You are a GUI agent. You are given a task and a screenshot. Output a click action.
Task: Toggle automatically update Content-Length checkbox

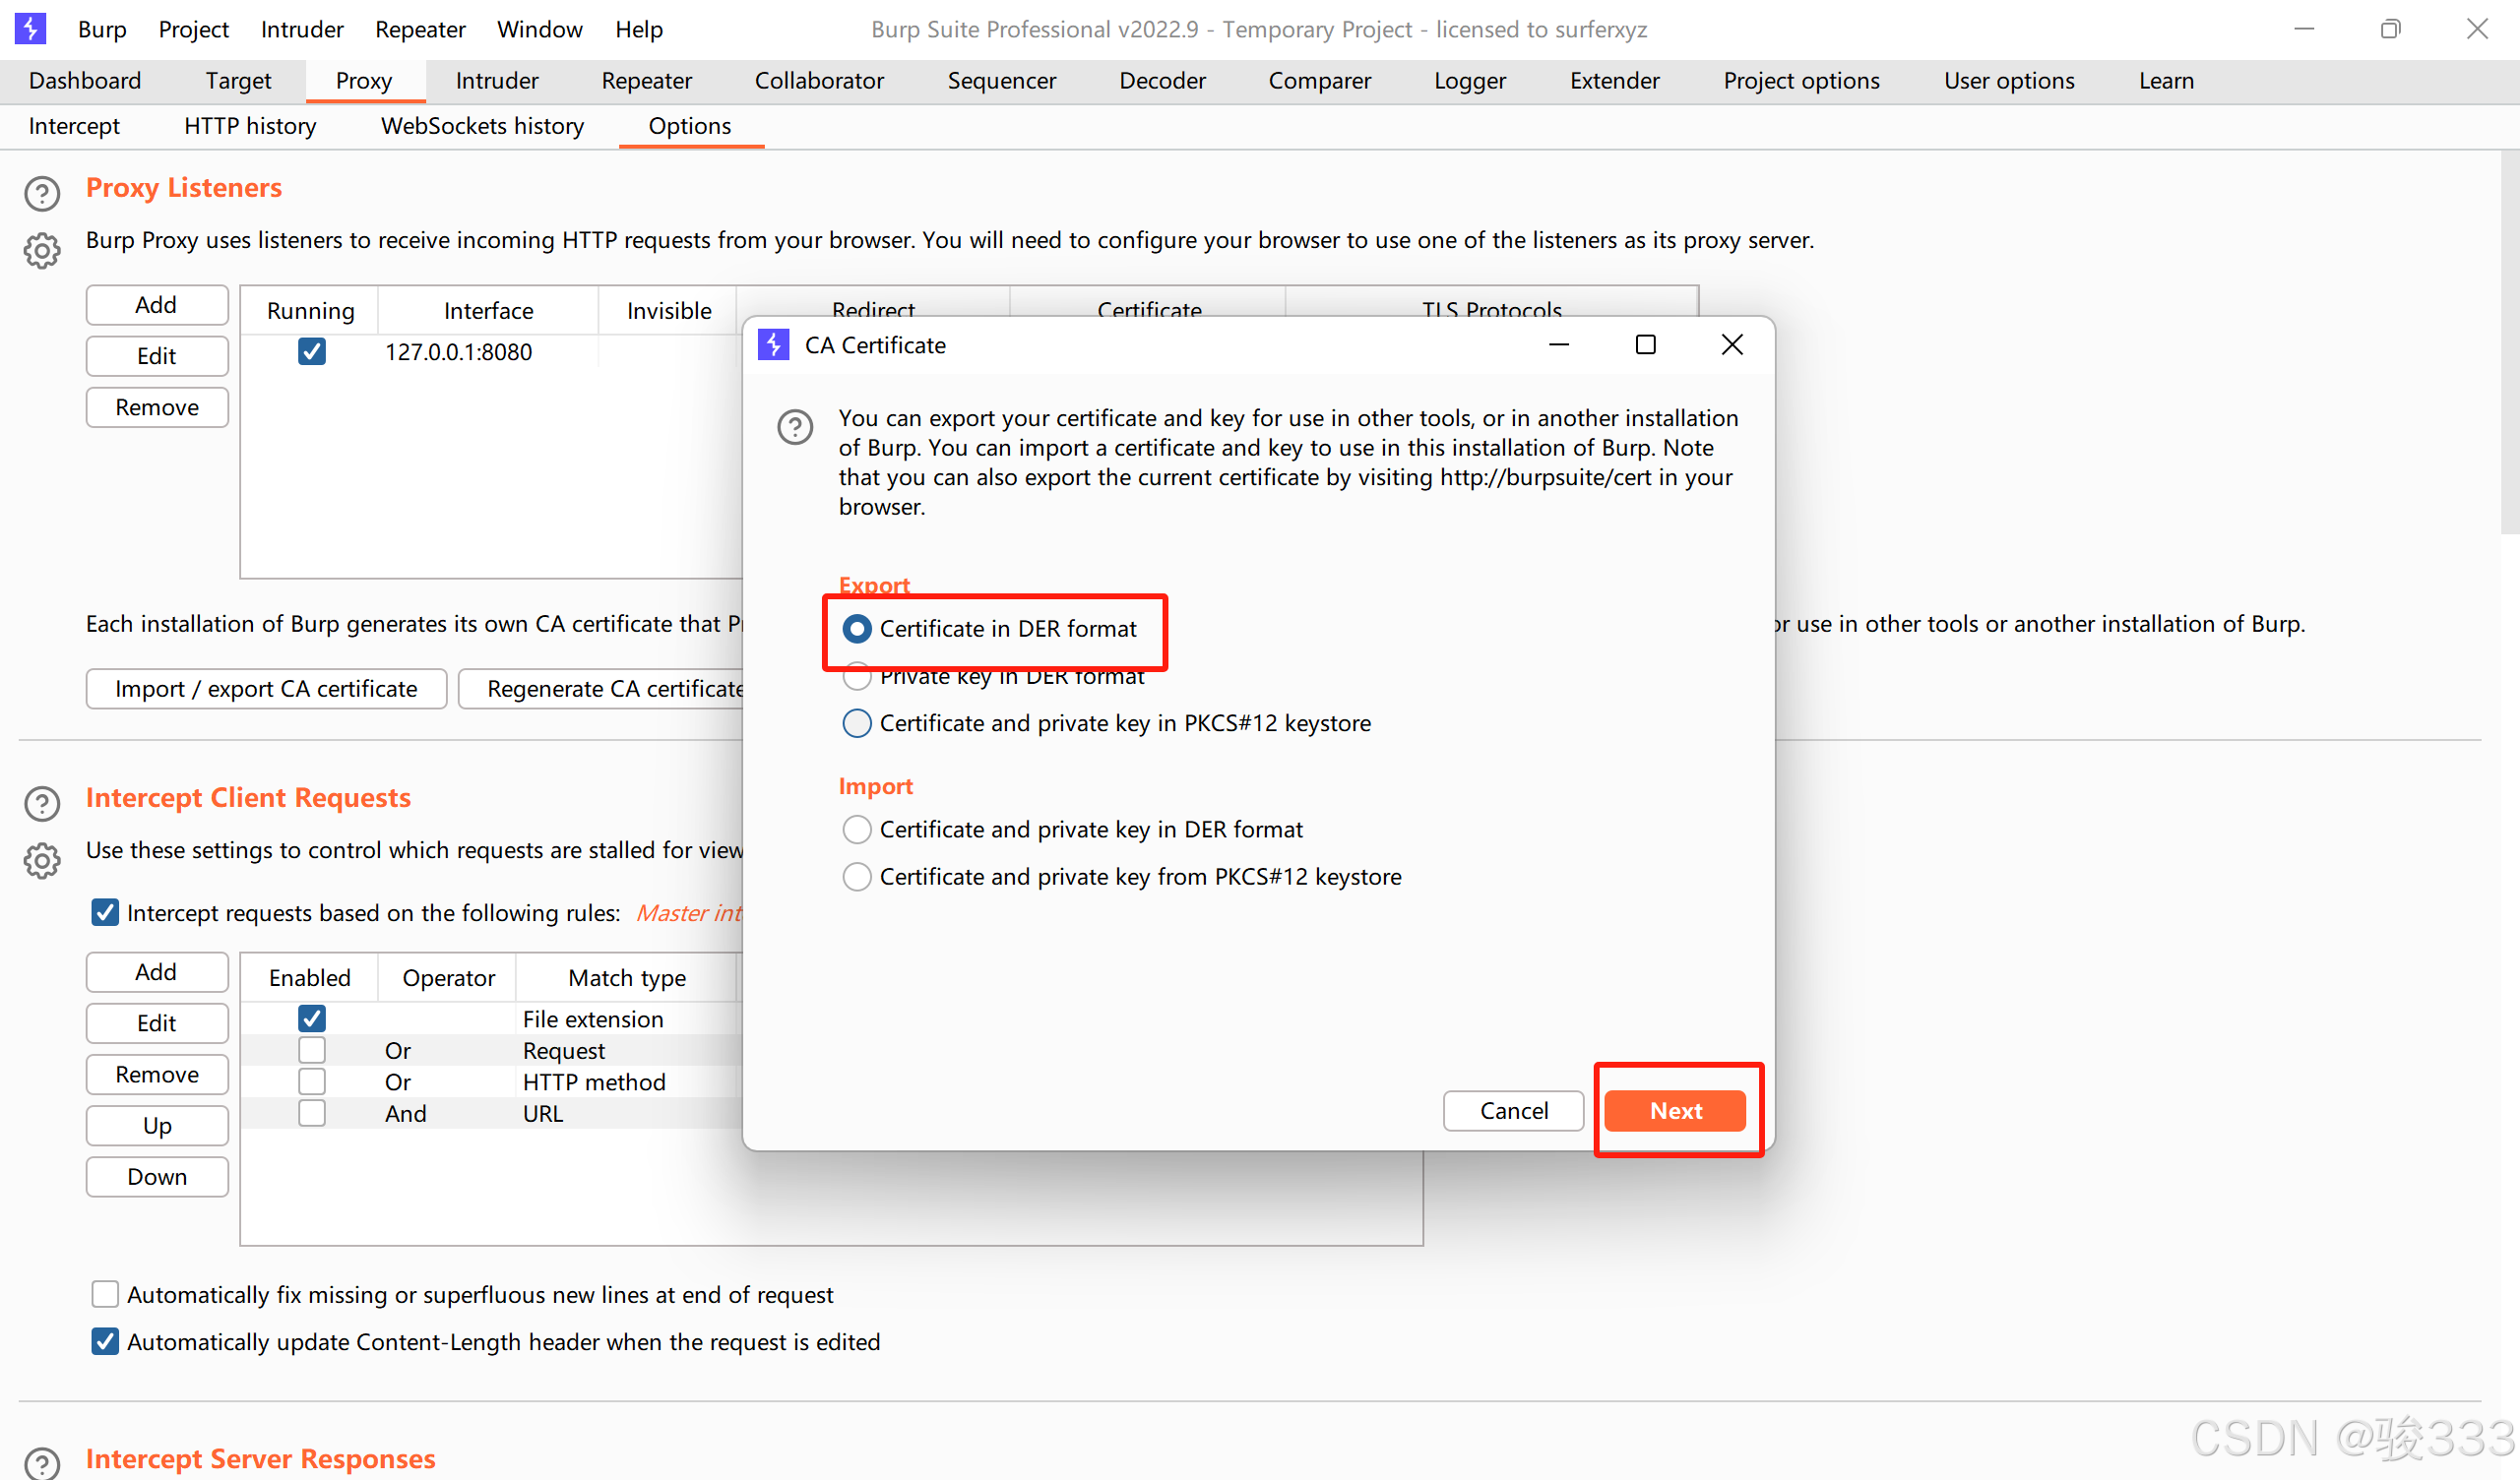105,1341
